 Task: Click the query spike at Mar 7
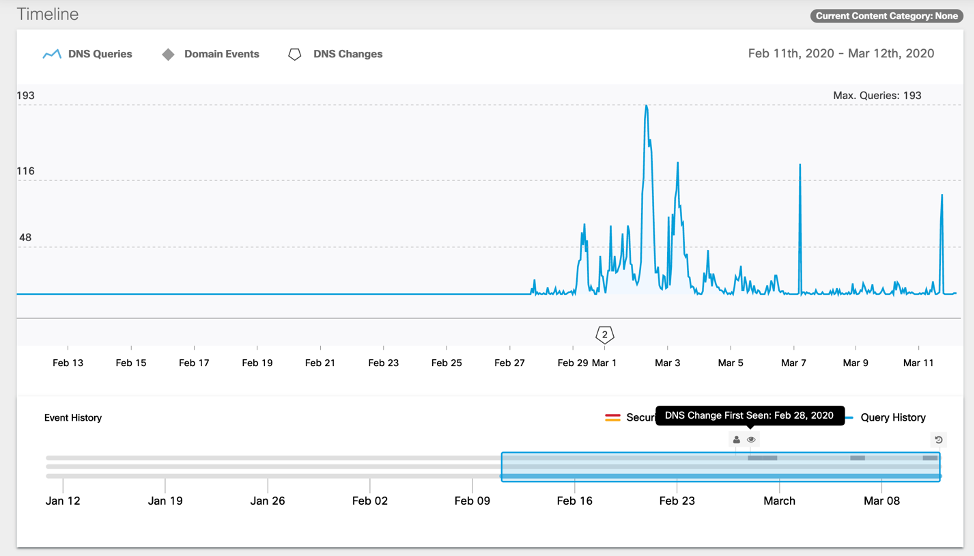pos(800,165)
